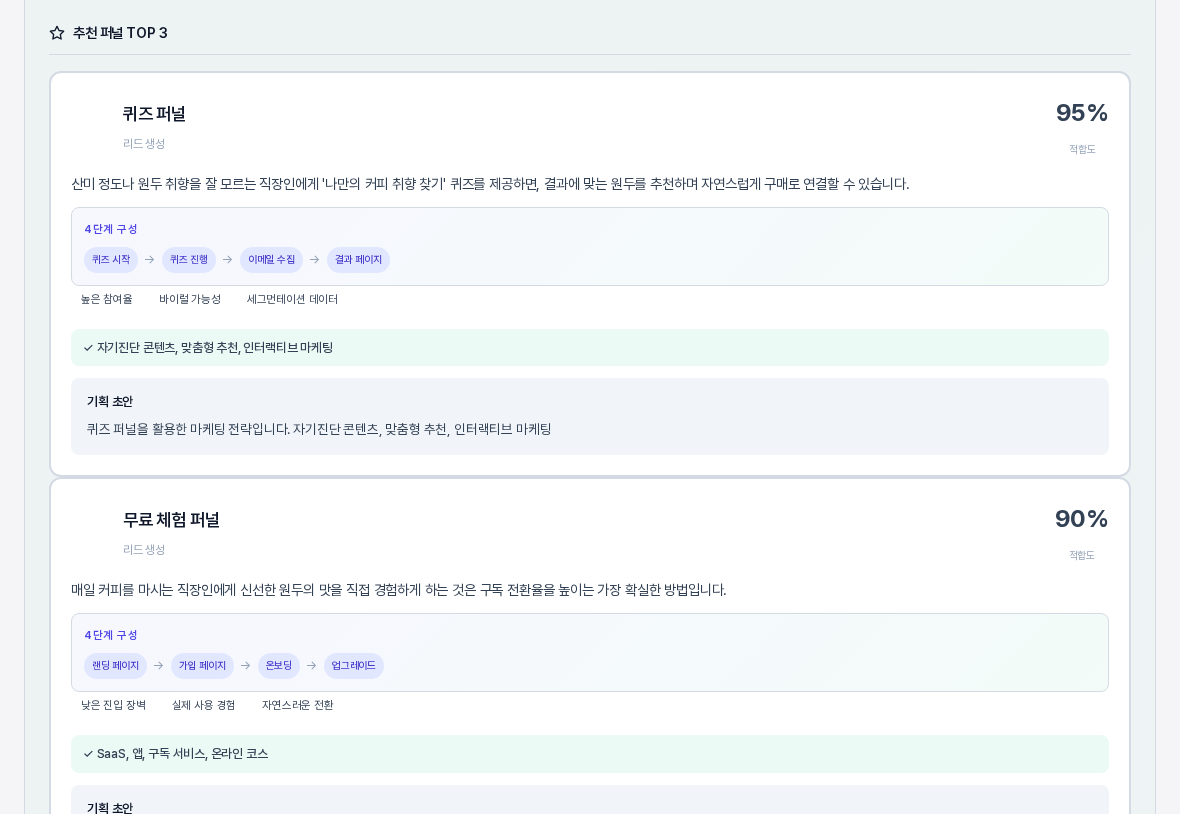This screenshot has height=814, width=1180.
Task: Click the 세그먼테이션 데이터 tag
Action: 292,299
